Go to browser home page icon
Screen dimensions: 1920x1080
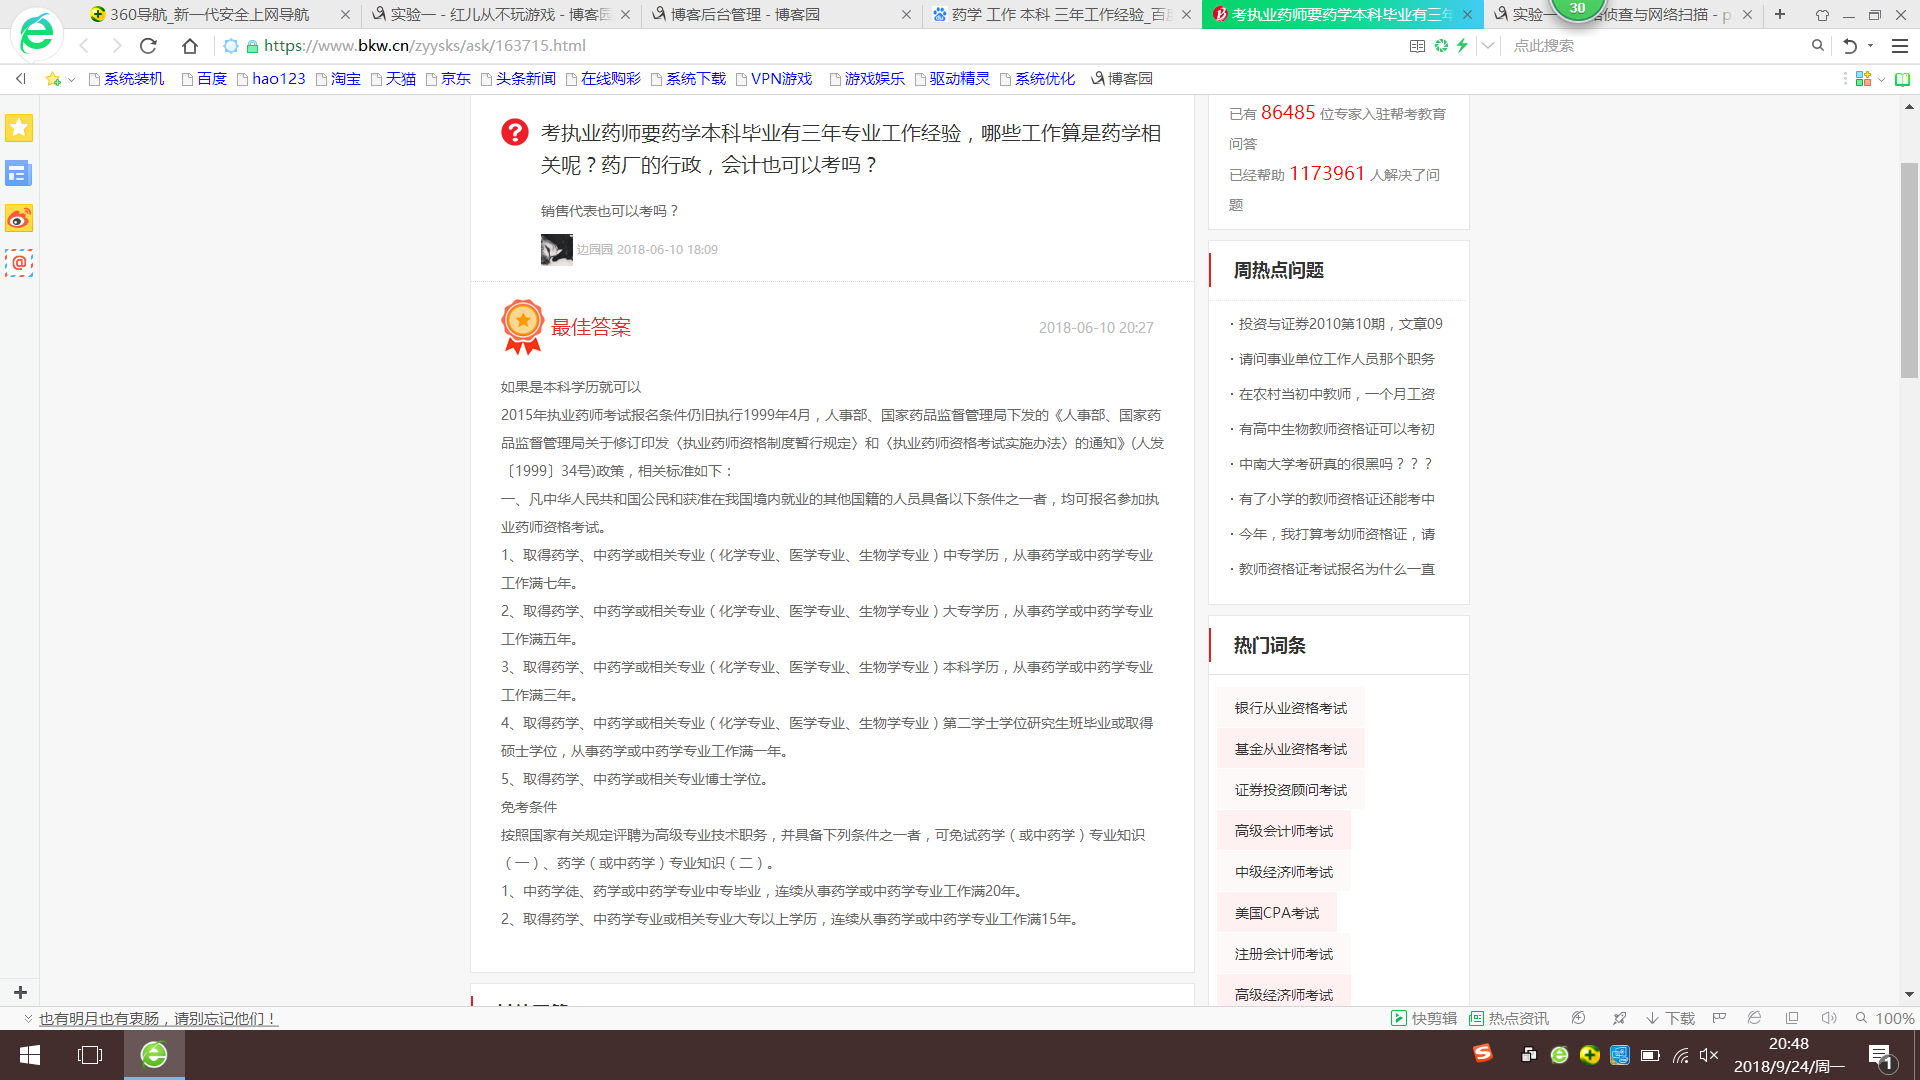coord(190,46)
